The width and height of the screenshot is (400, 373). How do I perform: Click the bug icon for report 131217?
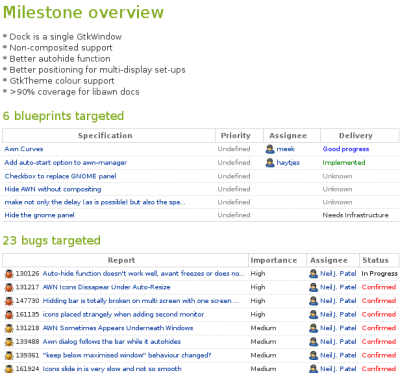(x=9, y=287)
